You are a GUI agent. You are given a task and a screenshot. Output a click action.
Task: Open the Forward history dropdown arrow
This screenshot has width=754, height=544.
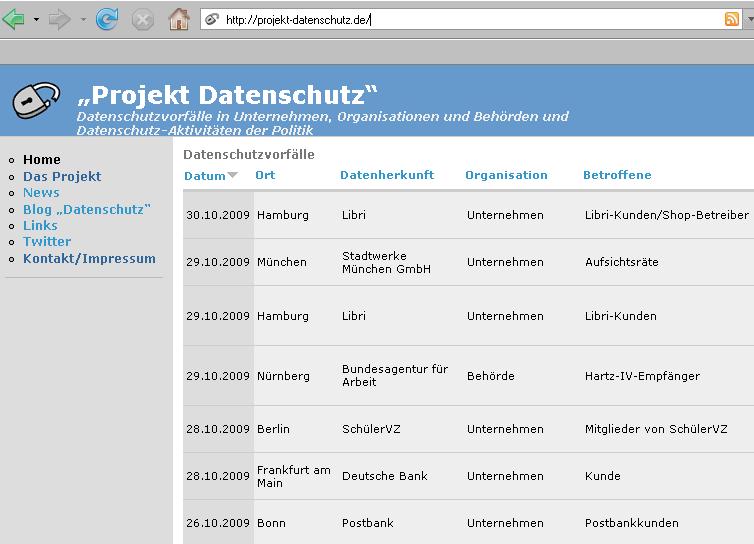coord(83,20)
